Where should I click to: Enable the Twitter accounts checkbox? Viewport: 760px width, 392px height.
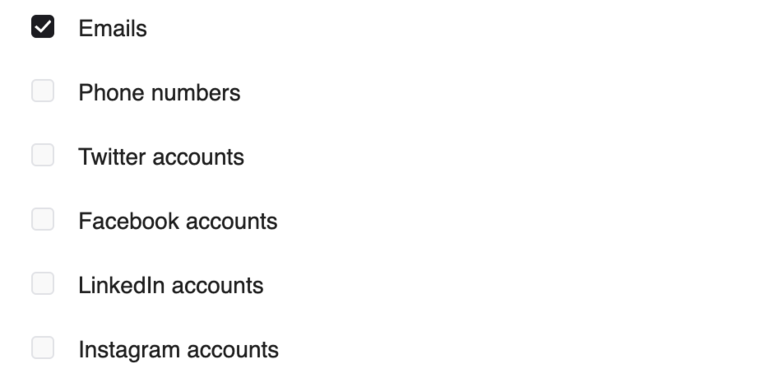coord(43,155)
